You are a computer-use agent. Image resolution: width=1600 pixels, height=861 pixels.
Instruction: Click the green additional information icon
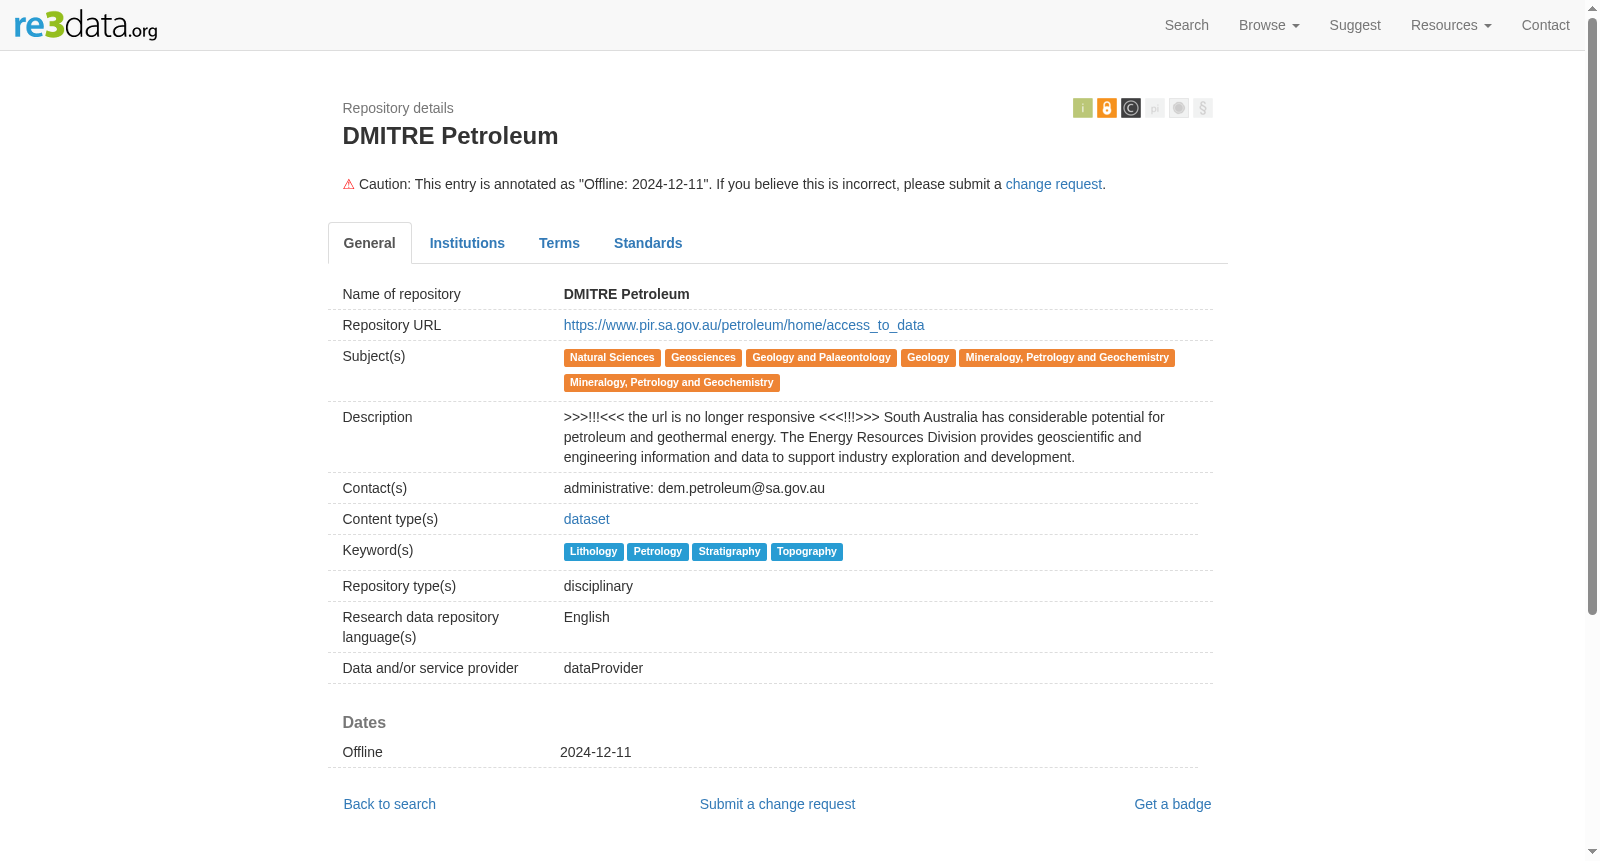click(x=1082, y=108)
